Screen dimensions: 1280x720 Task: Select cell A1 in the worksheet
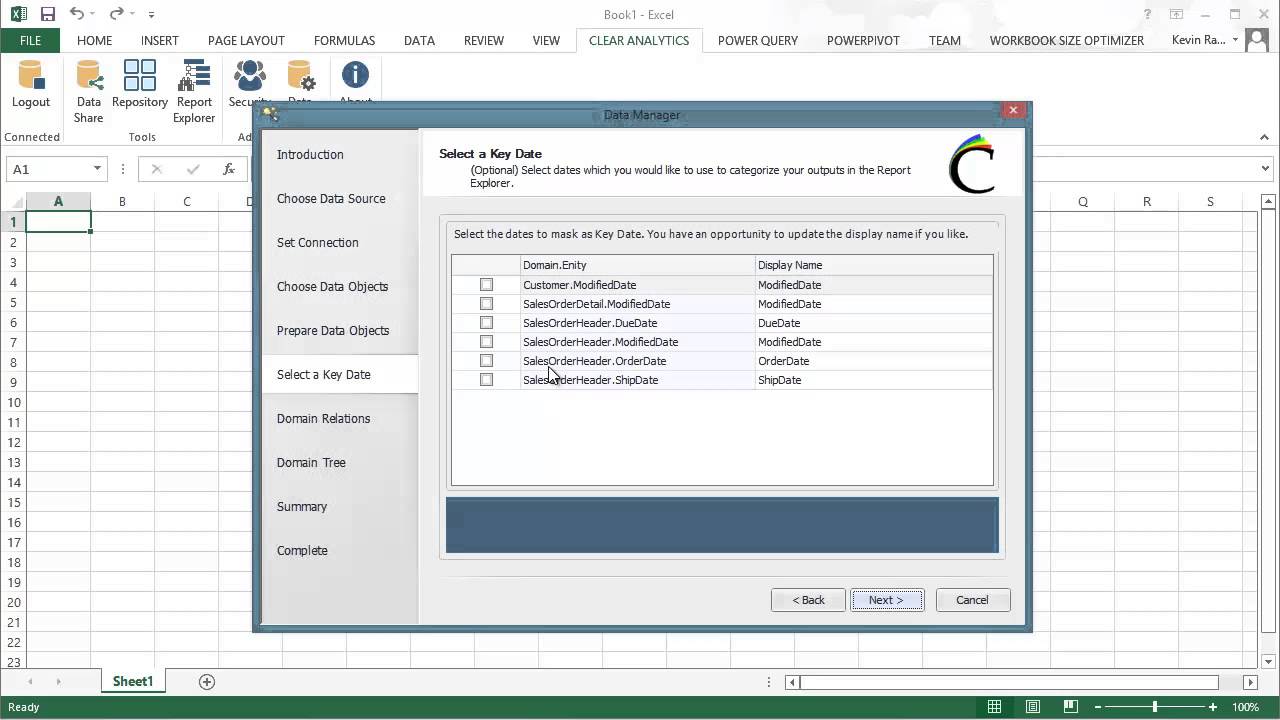pyautogui.click(x=58, y=222)
